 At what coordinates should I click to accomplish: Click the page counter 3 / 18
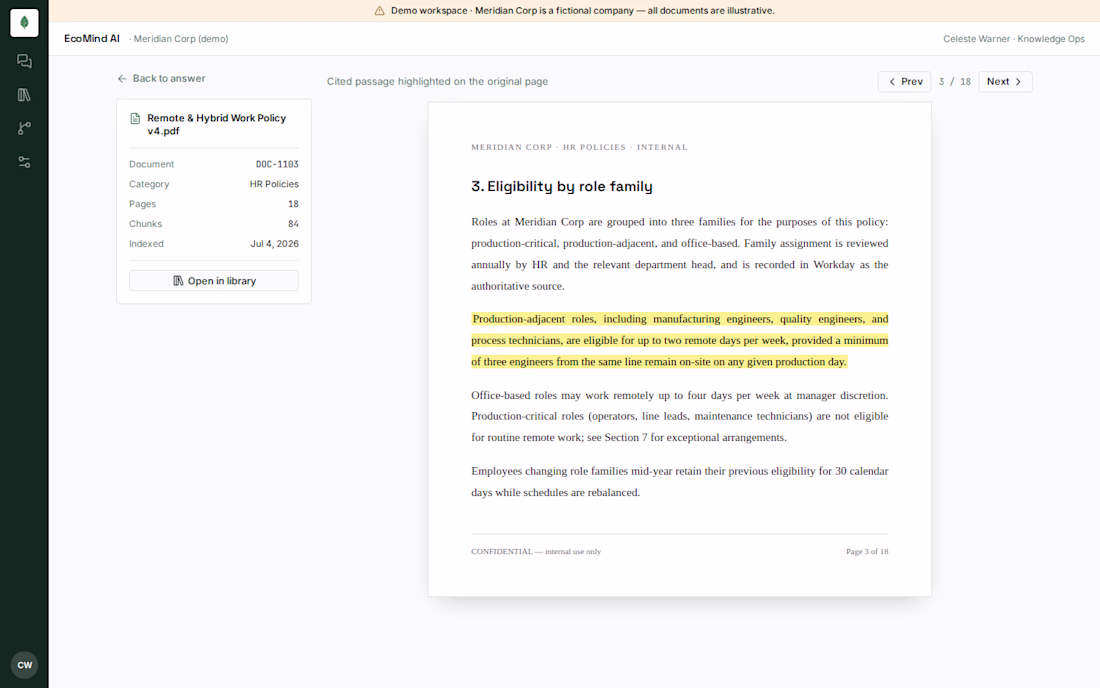tap(955, 81)
